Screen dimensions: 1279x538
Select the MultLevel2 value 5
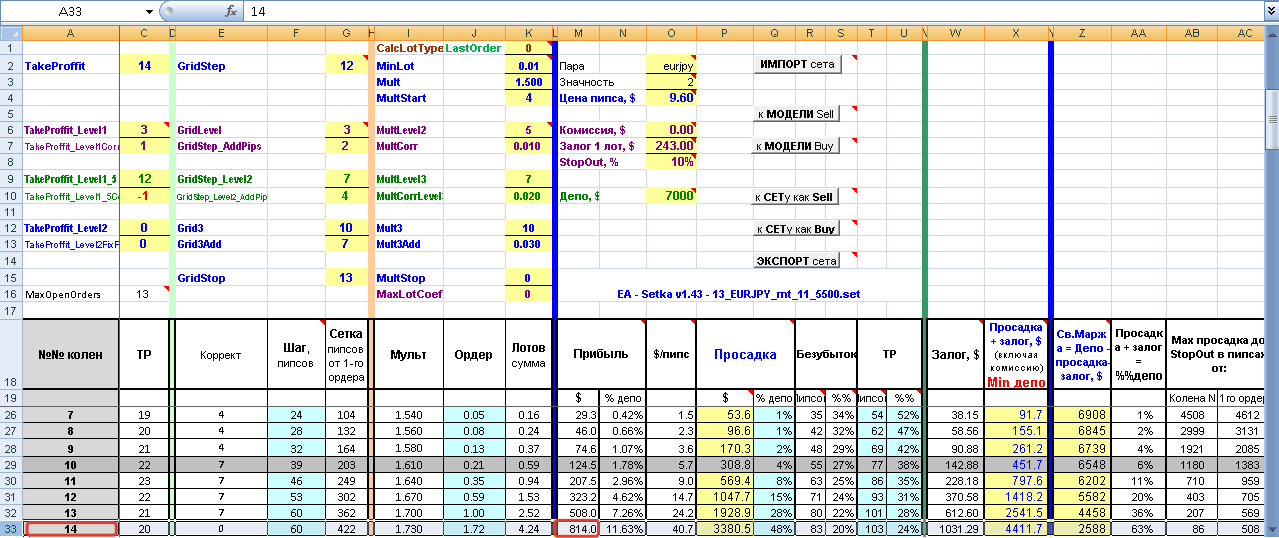click(528, 130)
